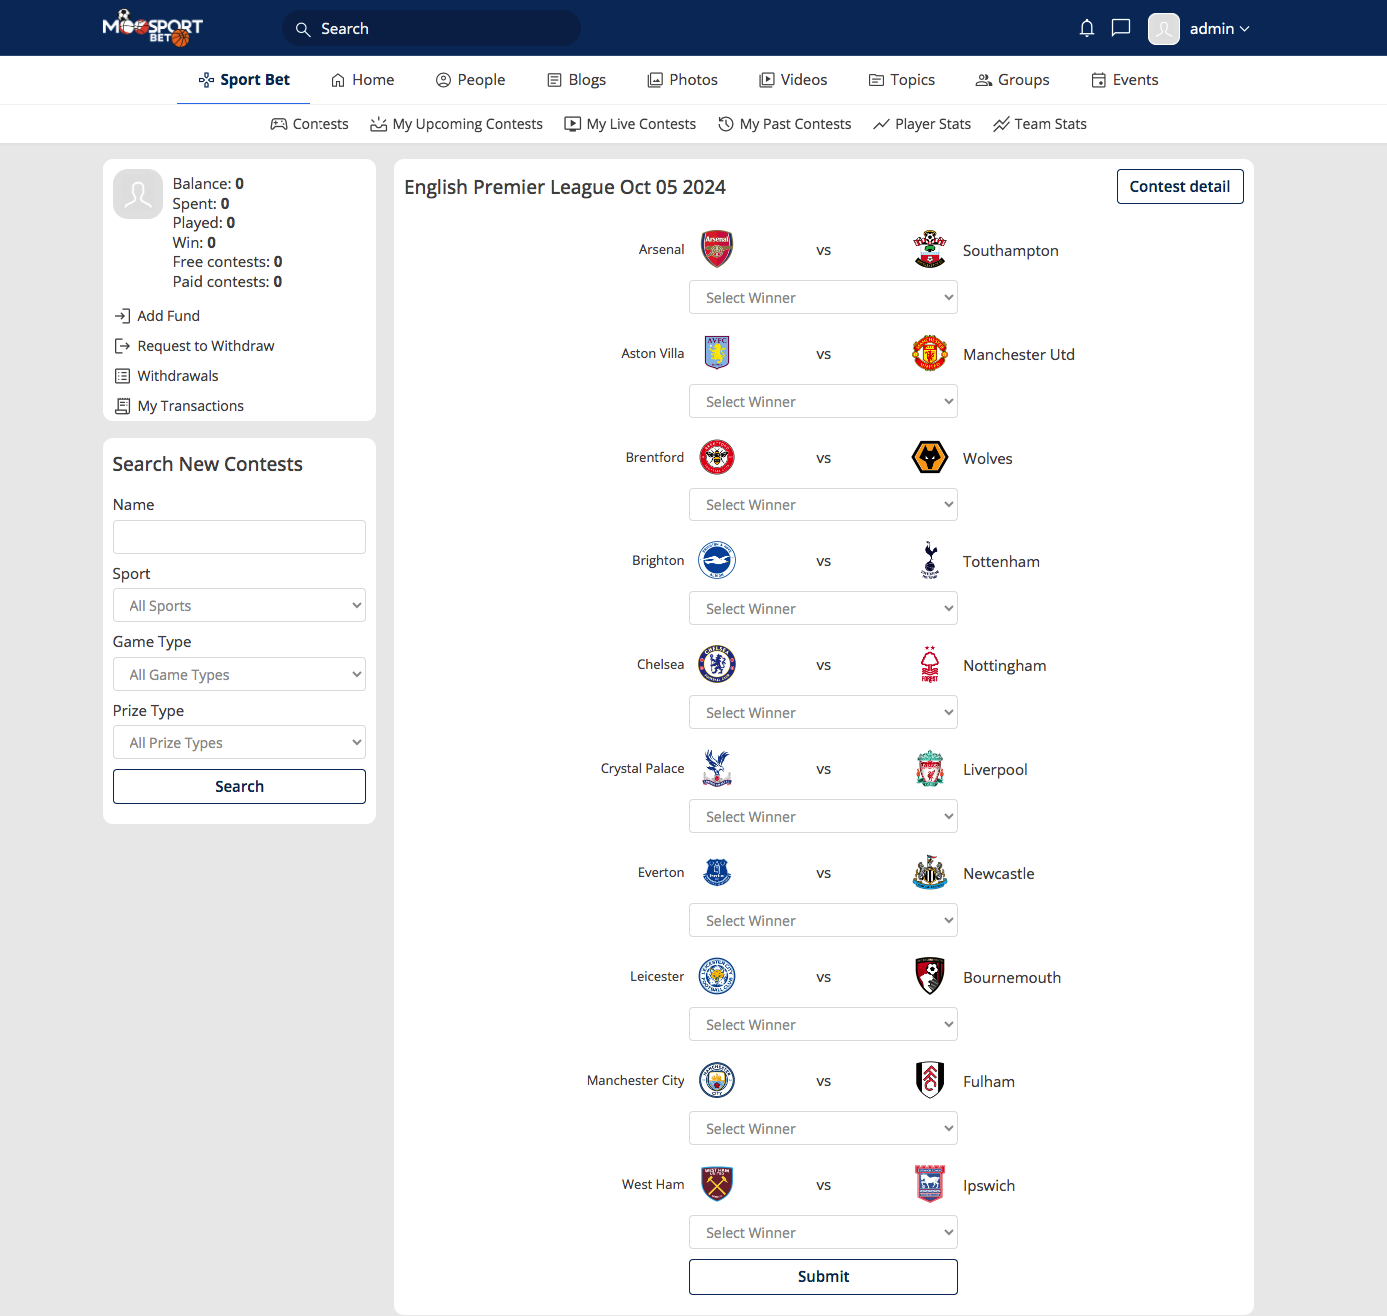Viewport: 1387px width, 1316px height.
Task: Open winner dropdown for Brighton vs Tottenham
Action: [823, 608]
